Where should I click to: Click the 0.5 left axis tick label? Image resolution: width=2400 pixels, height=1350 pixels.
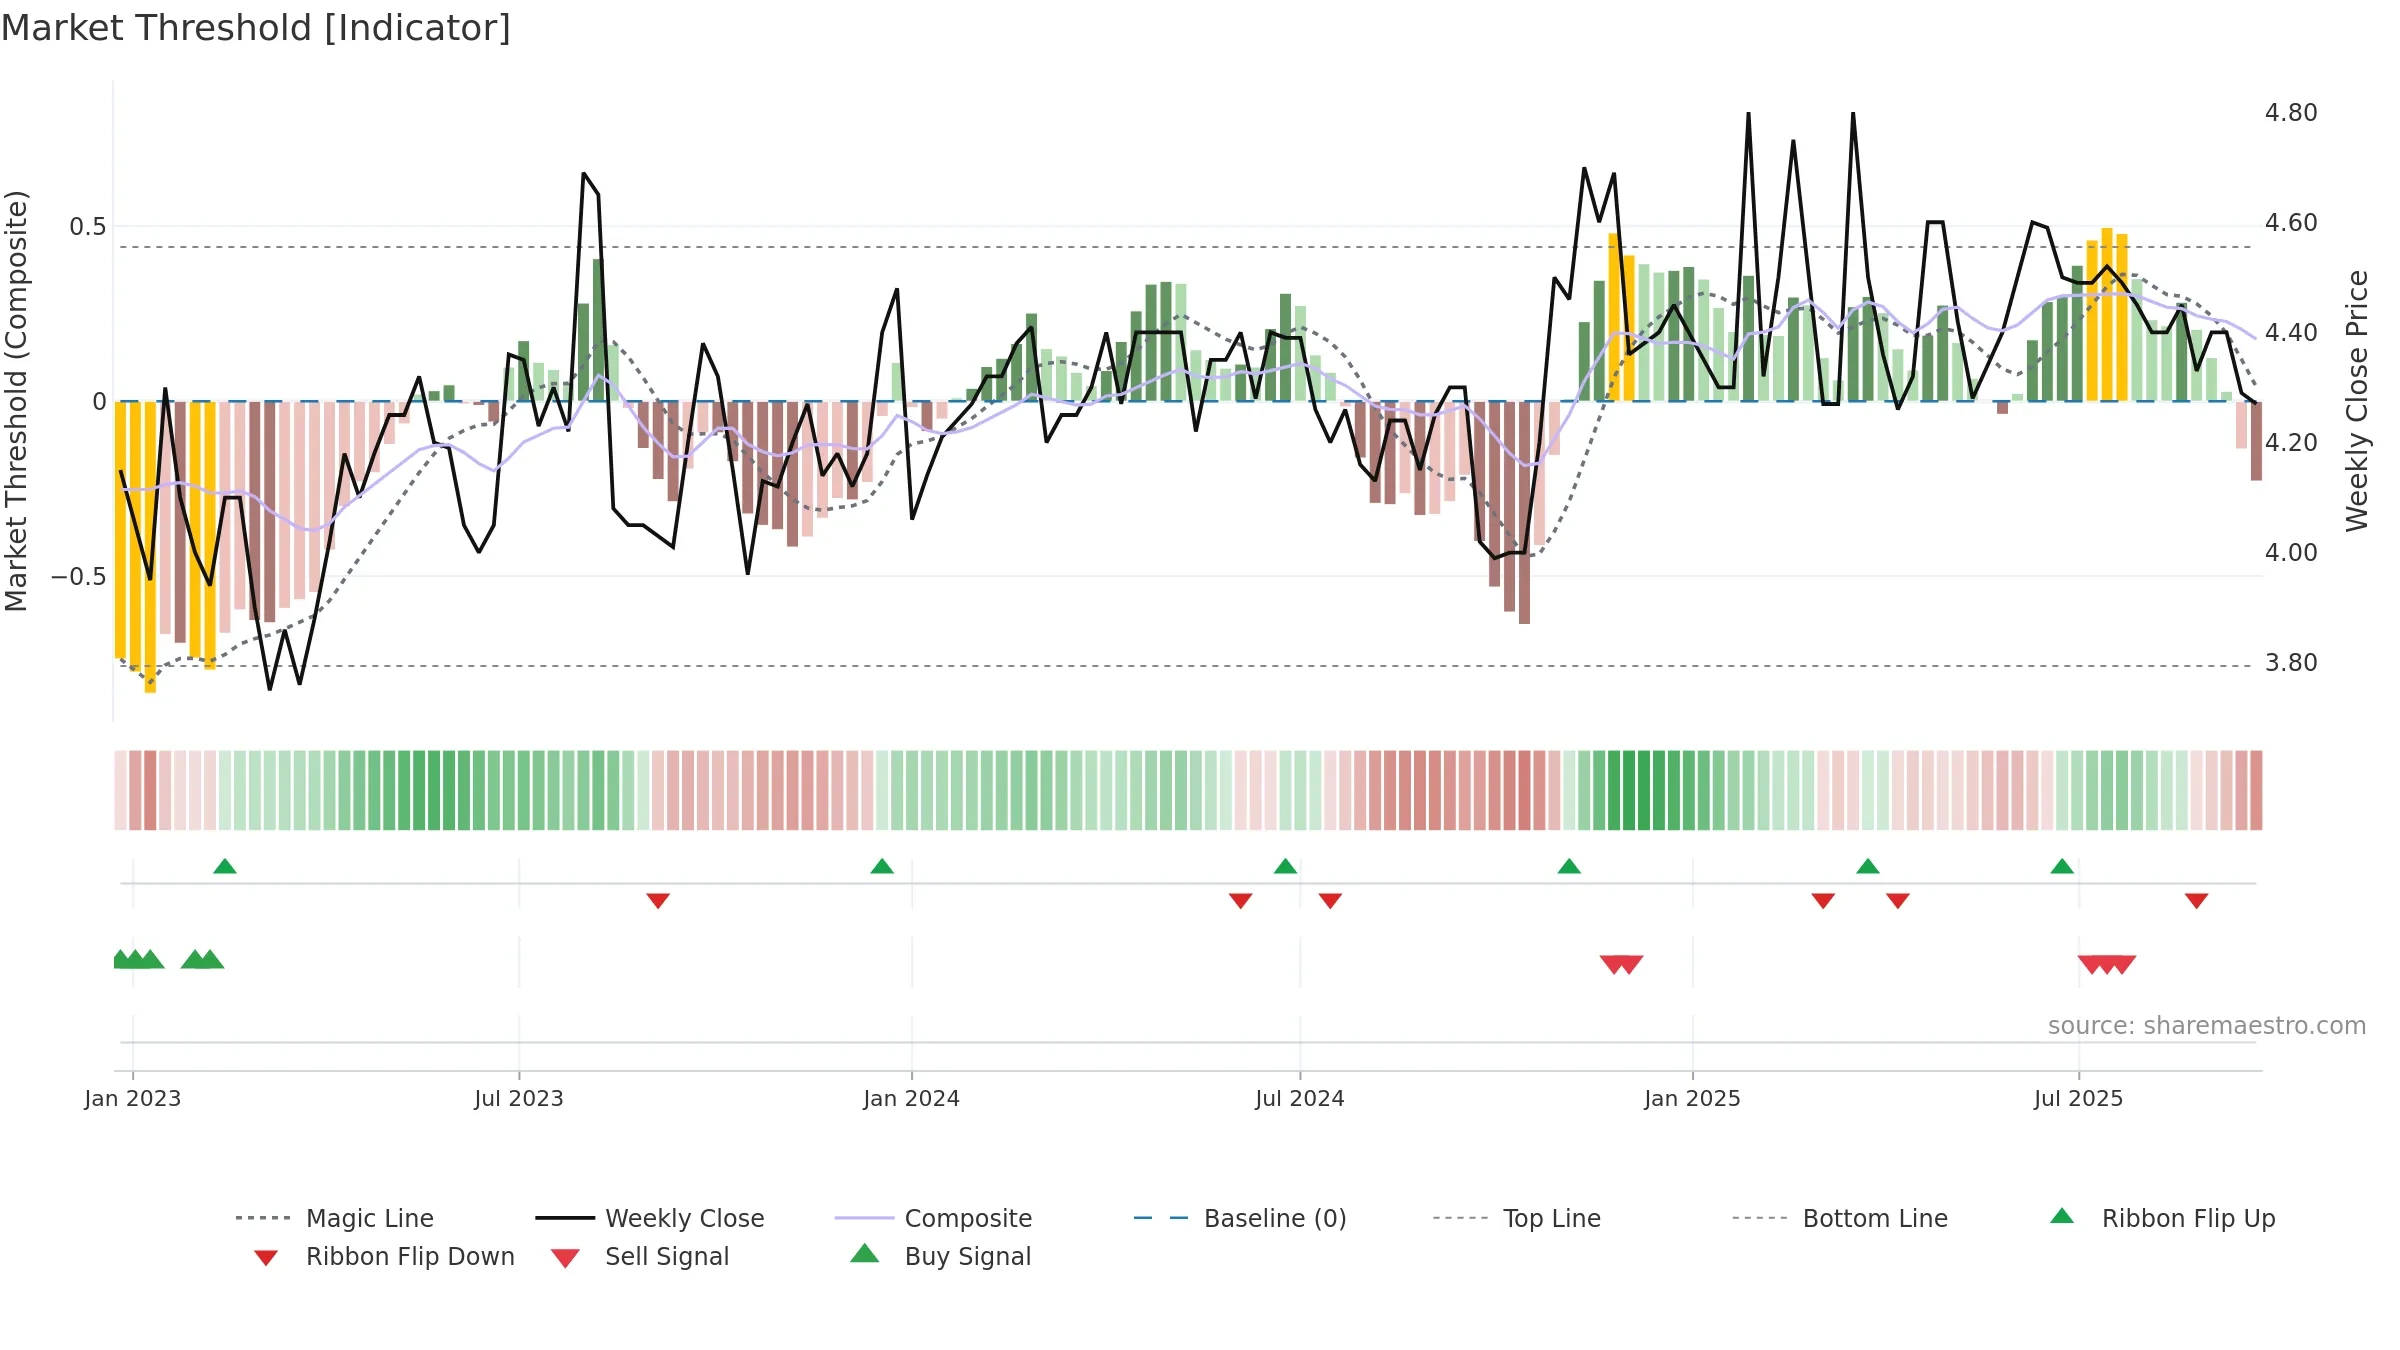[x=87, y=227]
